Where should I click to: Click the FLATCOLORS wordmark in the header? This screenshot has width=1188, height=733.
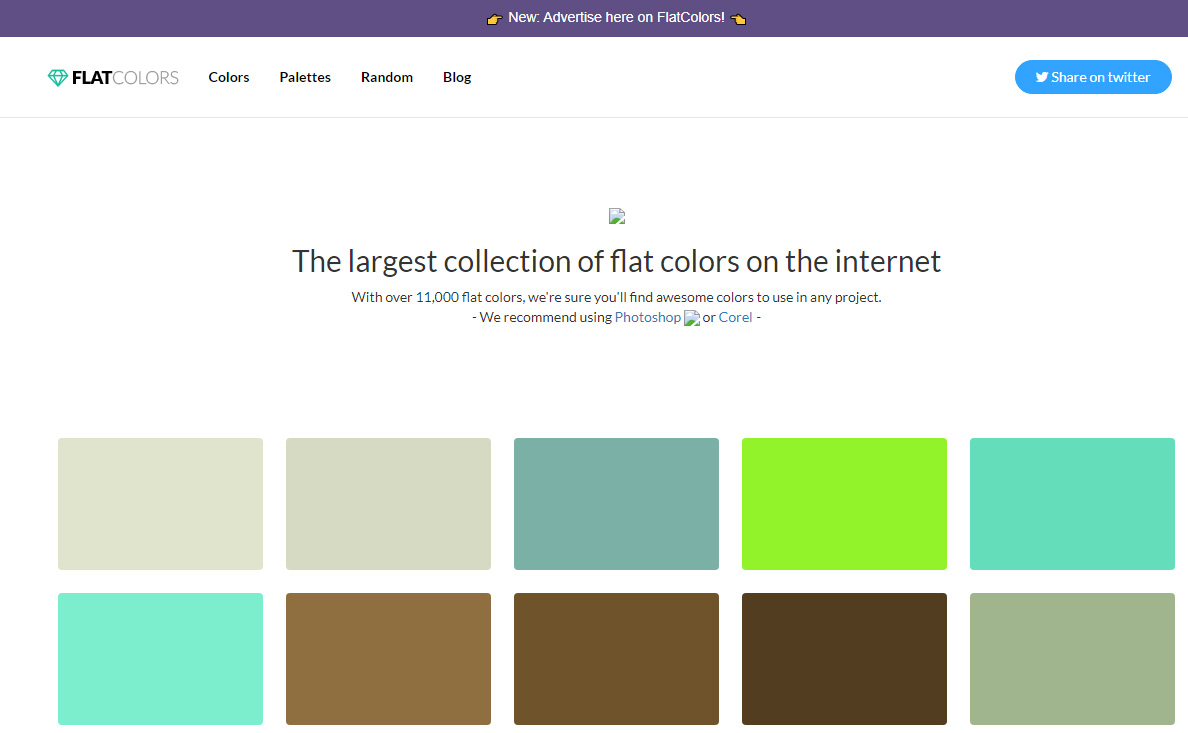tap(125, 77)
